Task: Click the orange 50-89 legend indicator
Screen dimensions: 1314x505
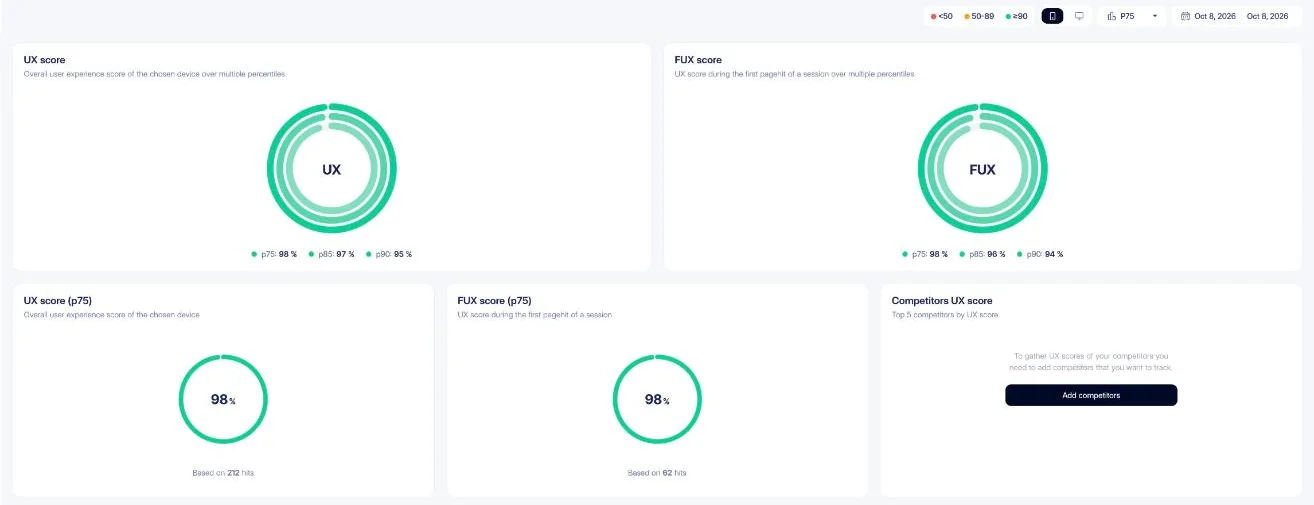Action: [x=979, y=16]
